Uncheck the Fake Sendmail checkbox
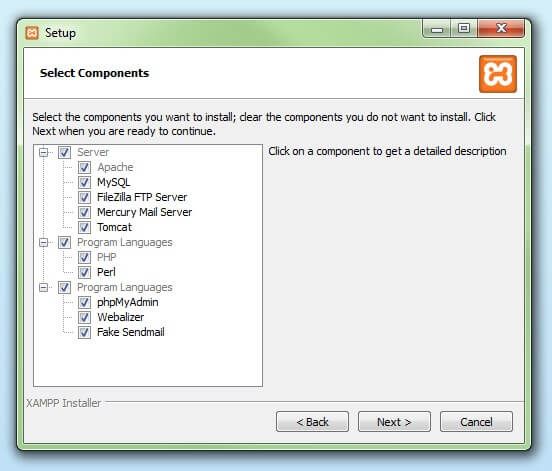This screenshot has width=552, height=471. [x=84, y=332]
